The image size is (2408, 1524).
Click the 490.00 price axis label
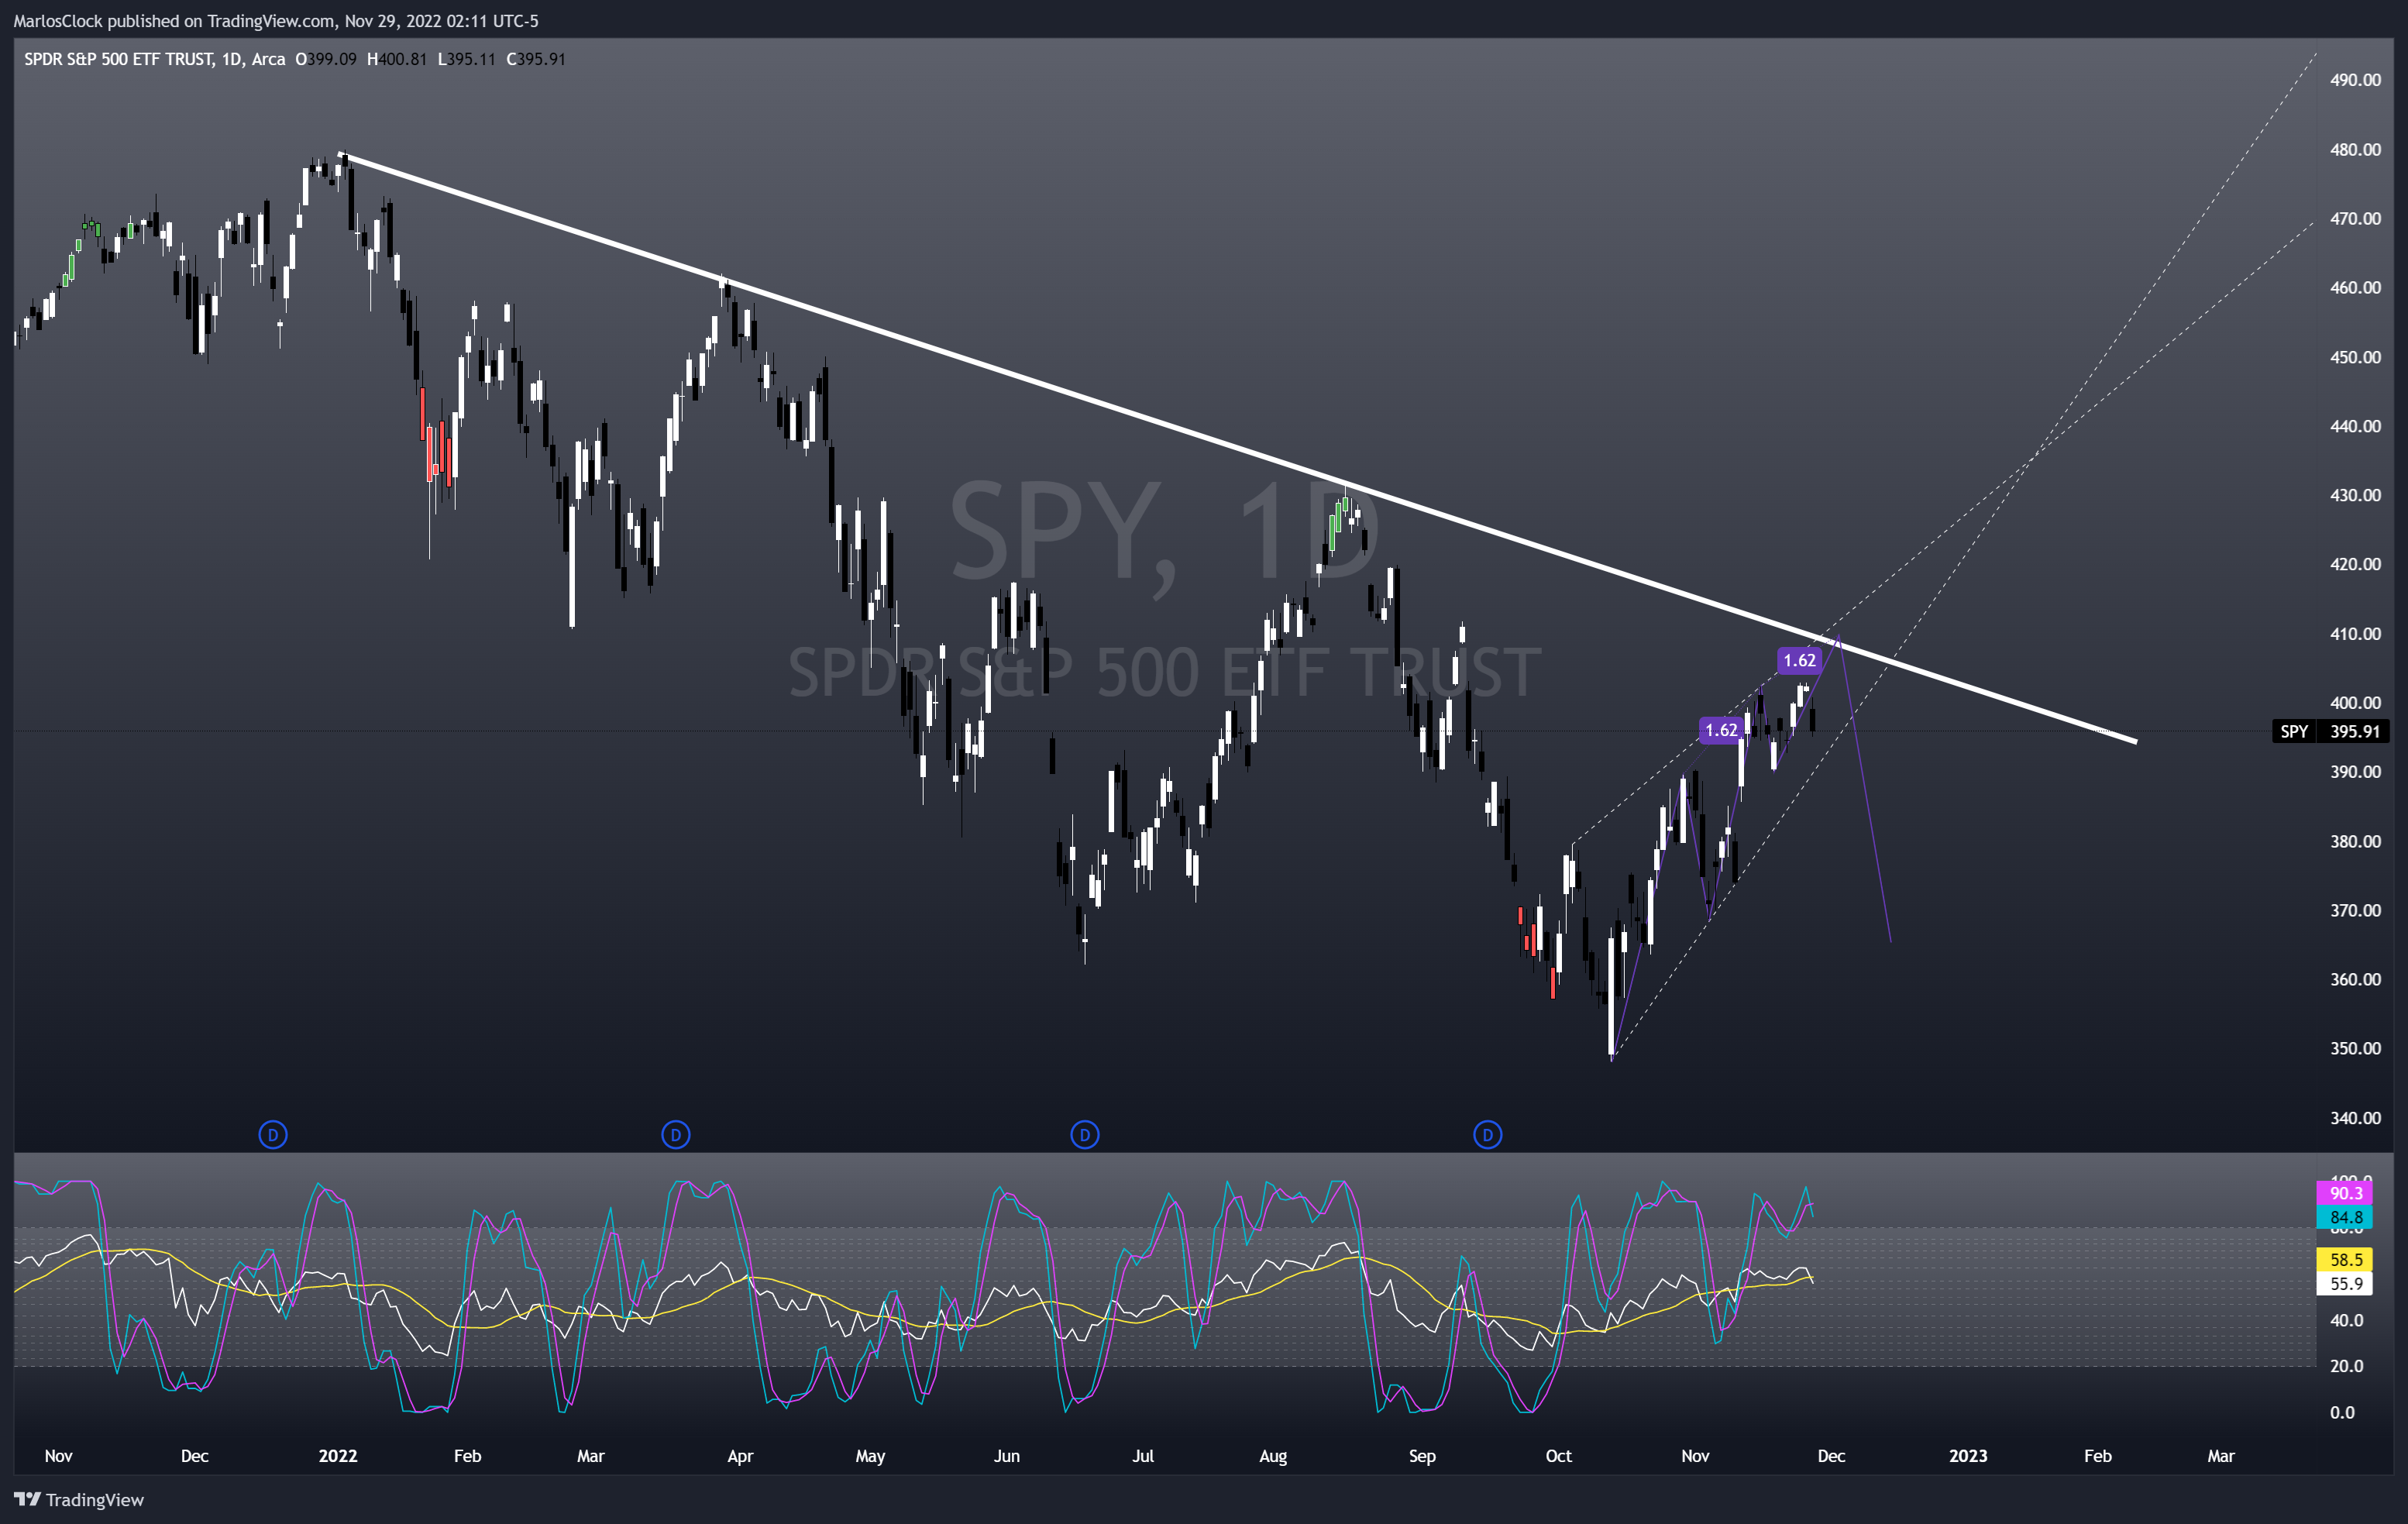pyautogui.click(x=2355, y=80)
